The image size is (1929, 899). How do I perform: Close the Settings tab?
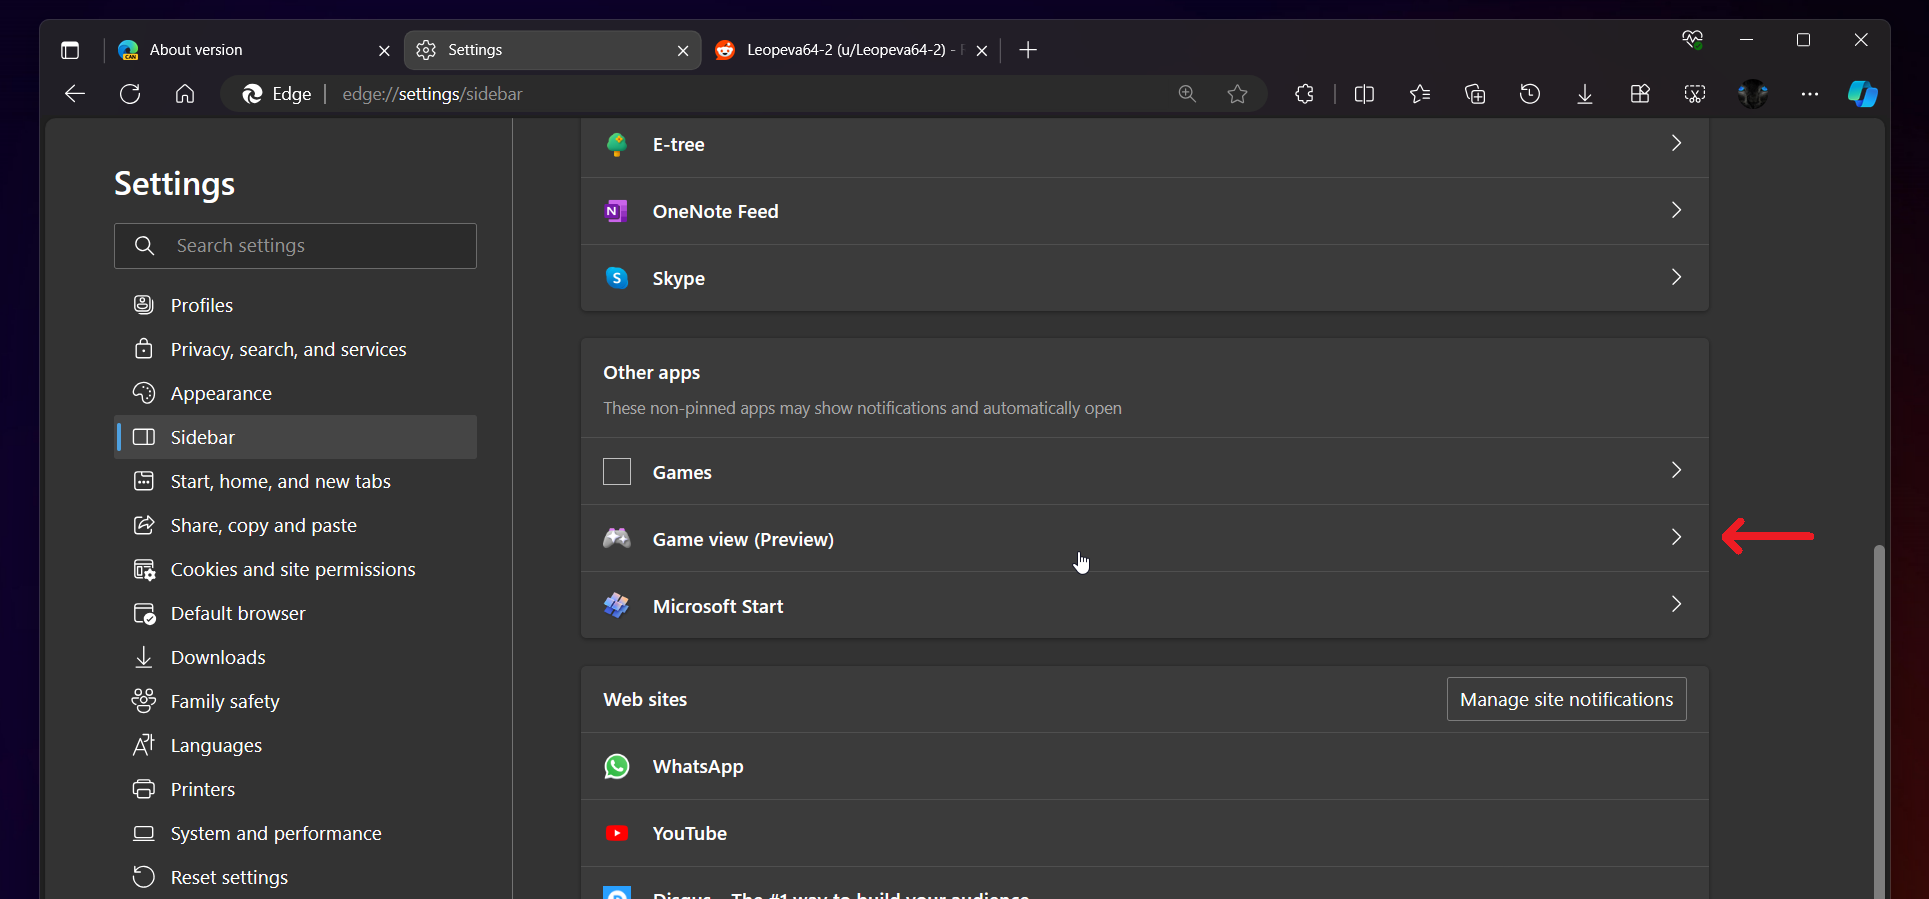click(x=683, y=50)
